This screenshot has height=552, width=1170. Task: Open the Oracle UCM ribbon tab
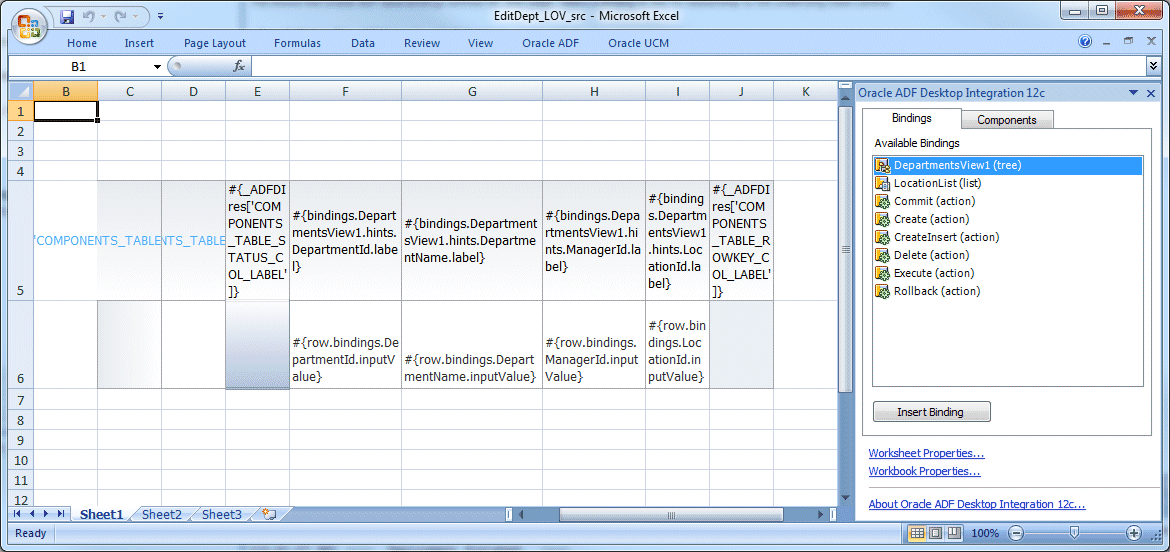[x=639, y=43]
